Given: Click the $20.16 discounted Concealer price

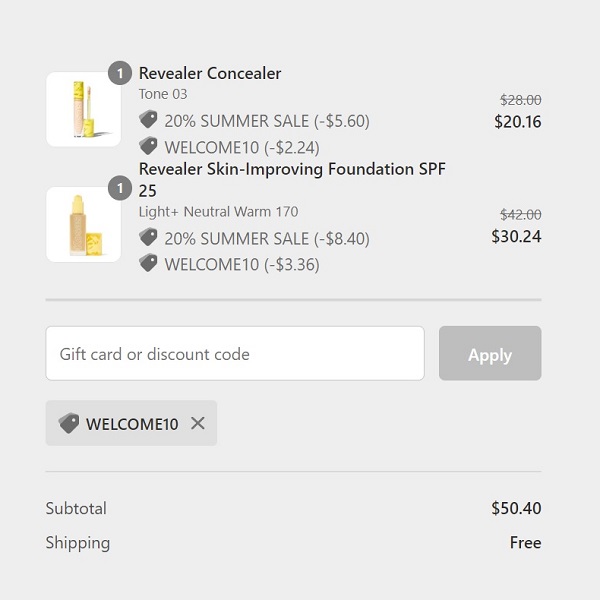Looking at the screenshot, I should 517,122.
